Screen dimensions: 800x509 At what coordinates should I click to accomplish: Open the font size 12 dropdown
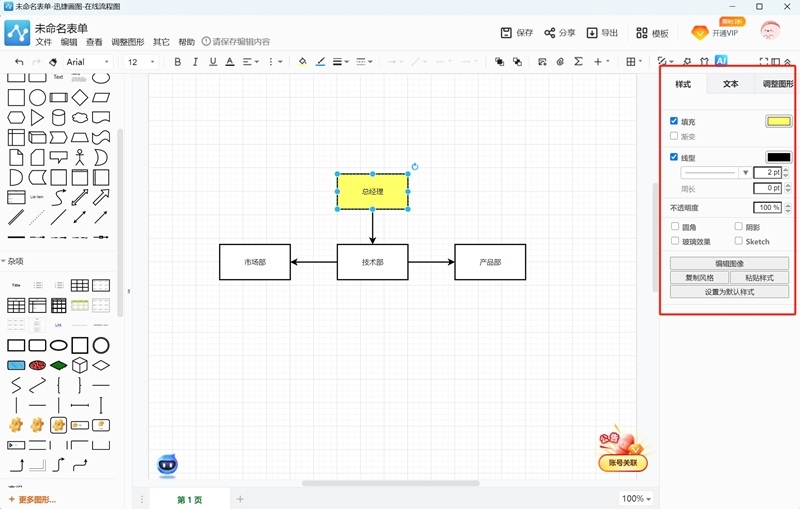141,62
